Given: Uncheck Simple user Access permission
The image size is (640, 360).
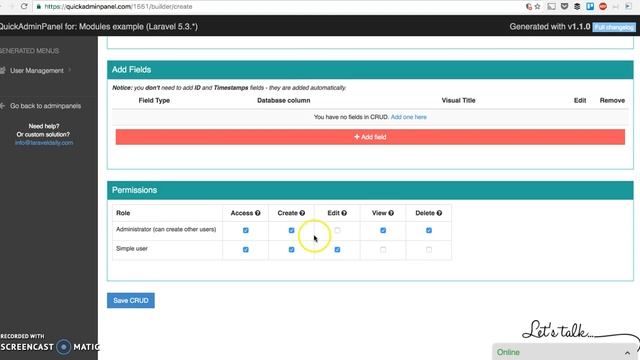Looking at the screenshot, I should tap(246, 249).
